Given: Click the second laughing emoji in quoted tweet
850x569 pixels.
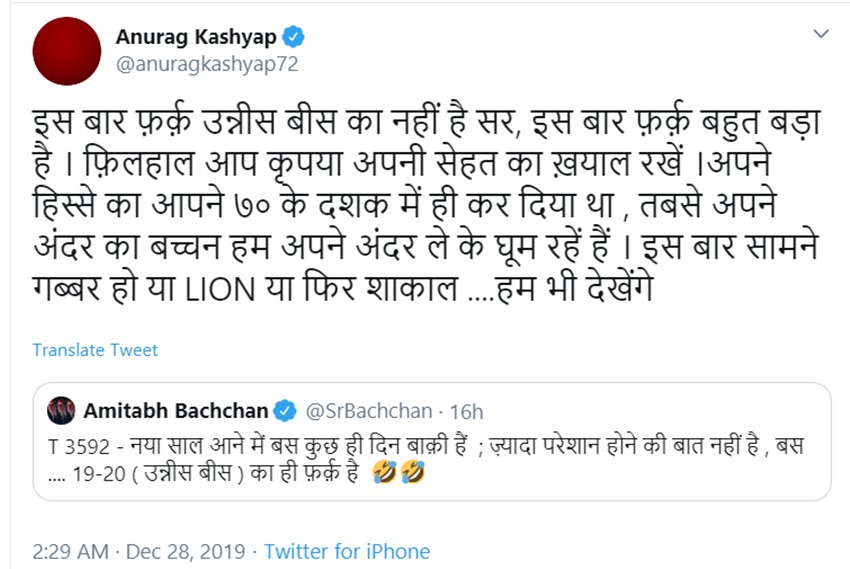Looking at the screenshot, I should 410,470.
